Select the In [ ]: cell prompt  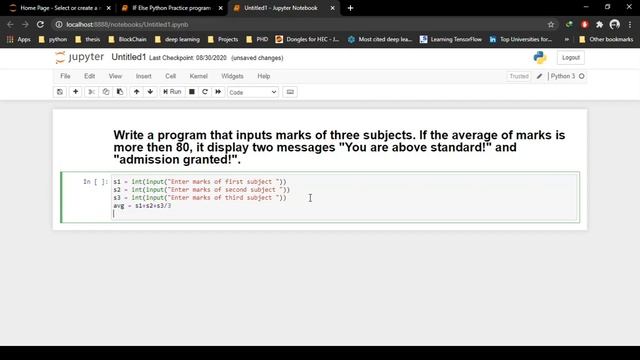pyautogui.click(x=96, y=182)
